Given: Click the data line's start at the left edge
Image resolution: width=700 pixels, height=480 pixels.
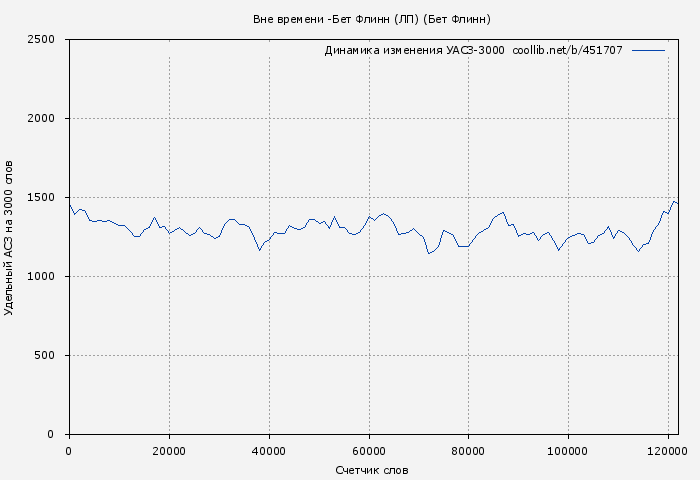Looking at the screenshot, I should point(69,204).
